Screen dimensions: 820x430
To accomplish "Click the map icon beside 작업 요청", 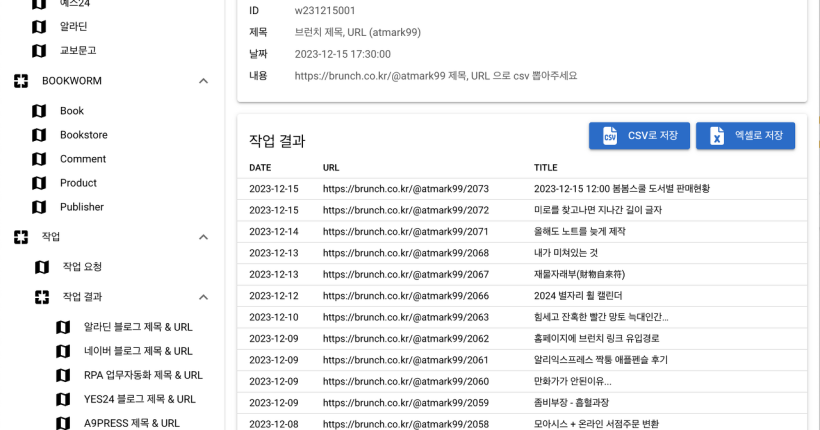I will coord(42,267).
